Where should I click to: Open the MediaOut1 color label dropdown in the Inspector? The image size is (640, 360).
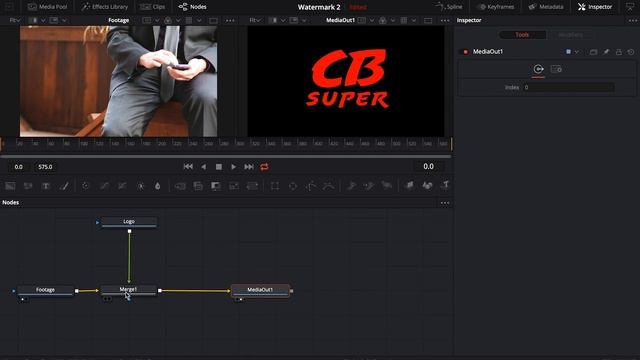(572, 52)
